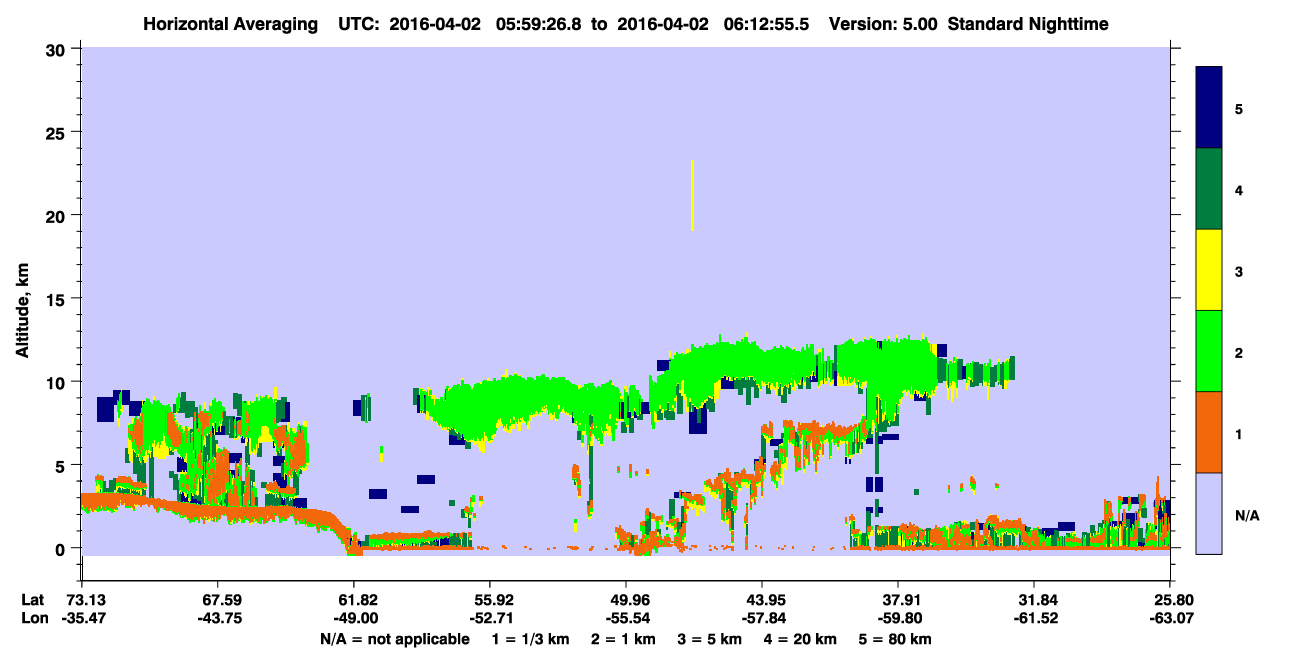Screen dimensions: 1300x667
Task: Click the colorbar label 4
Action: coord(1239,189)
